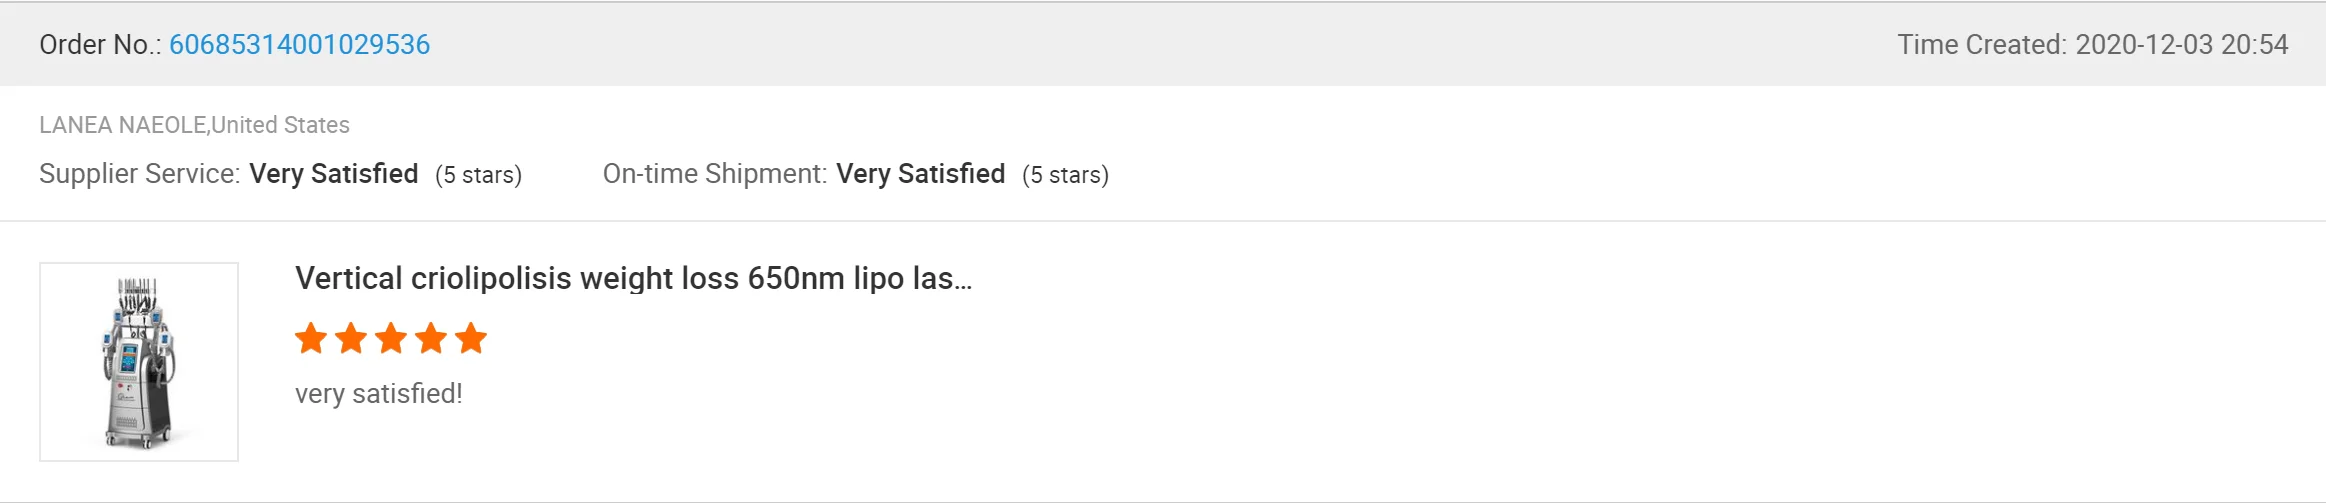Click Very Satisfied beside Supplier Service
The width and height of the screenshot is (2326, 503).
[x=334, y=174]
